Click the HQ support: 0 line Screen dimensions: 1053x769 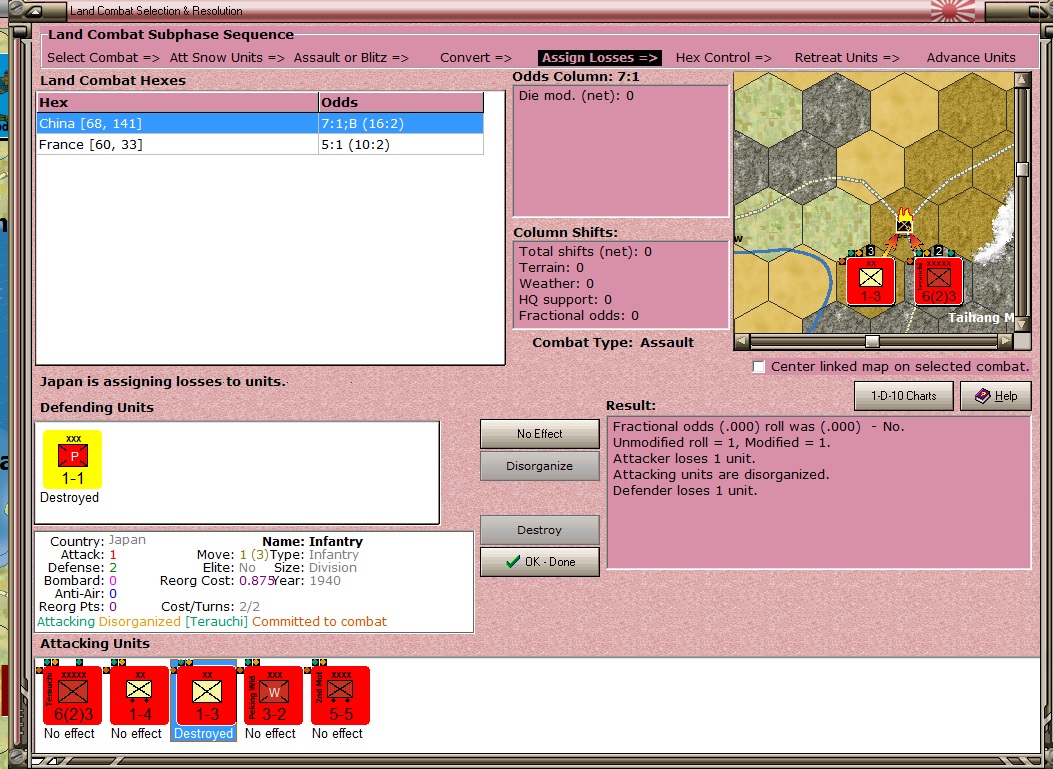(x=565, y=300)
